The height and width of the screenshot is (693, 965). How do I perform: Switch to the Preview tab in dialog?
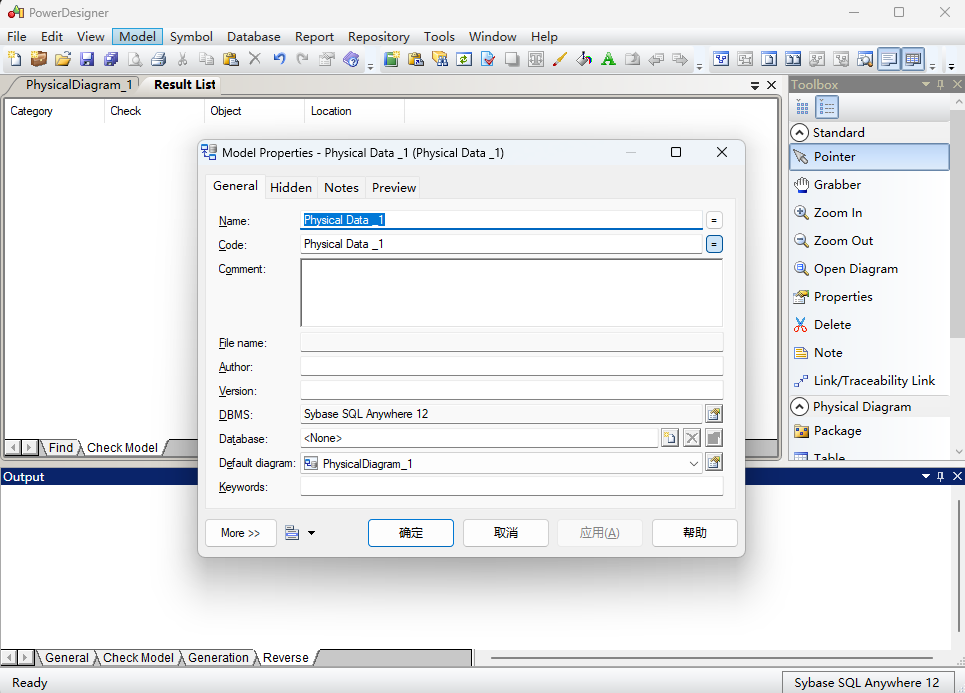pyautogui.click(x=394, y=188)
